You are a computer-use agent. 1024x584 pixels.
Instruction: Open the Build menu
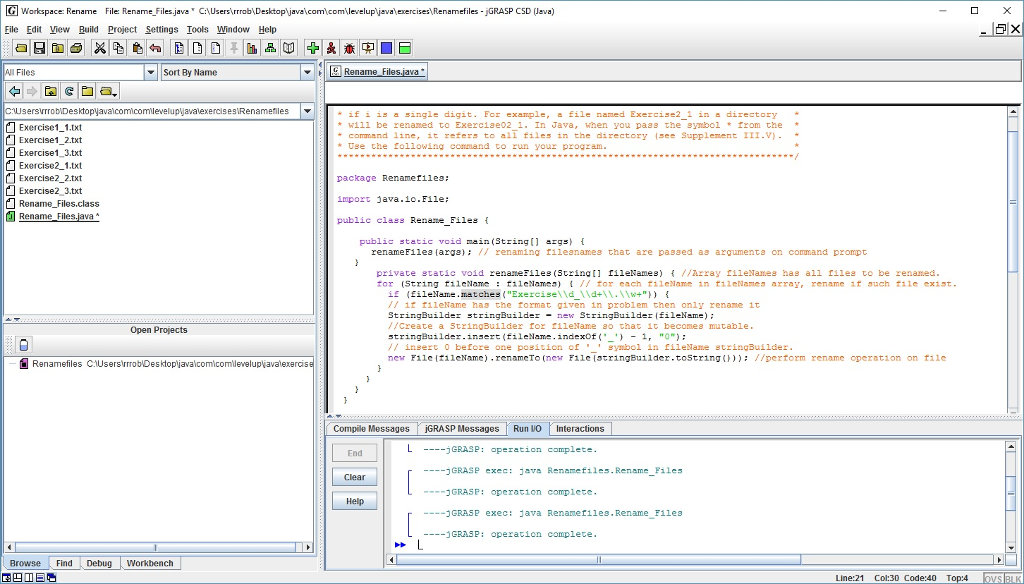(x=88, y=29)
